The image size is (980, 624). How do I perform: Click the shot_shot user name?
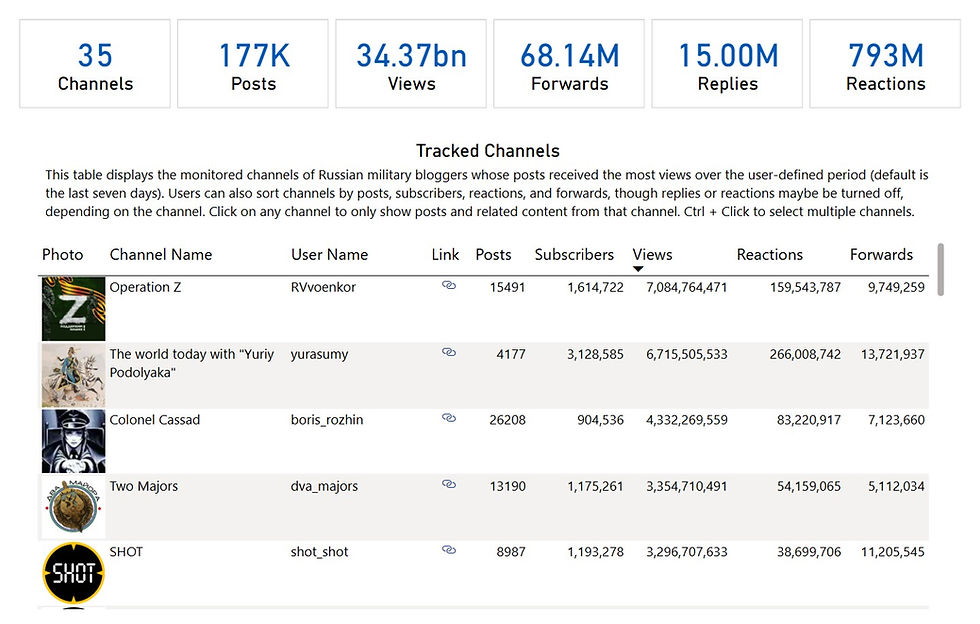tap(319, 552)
